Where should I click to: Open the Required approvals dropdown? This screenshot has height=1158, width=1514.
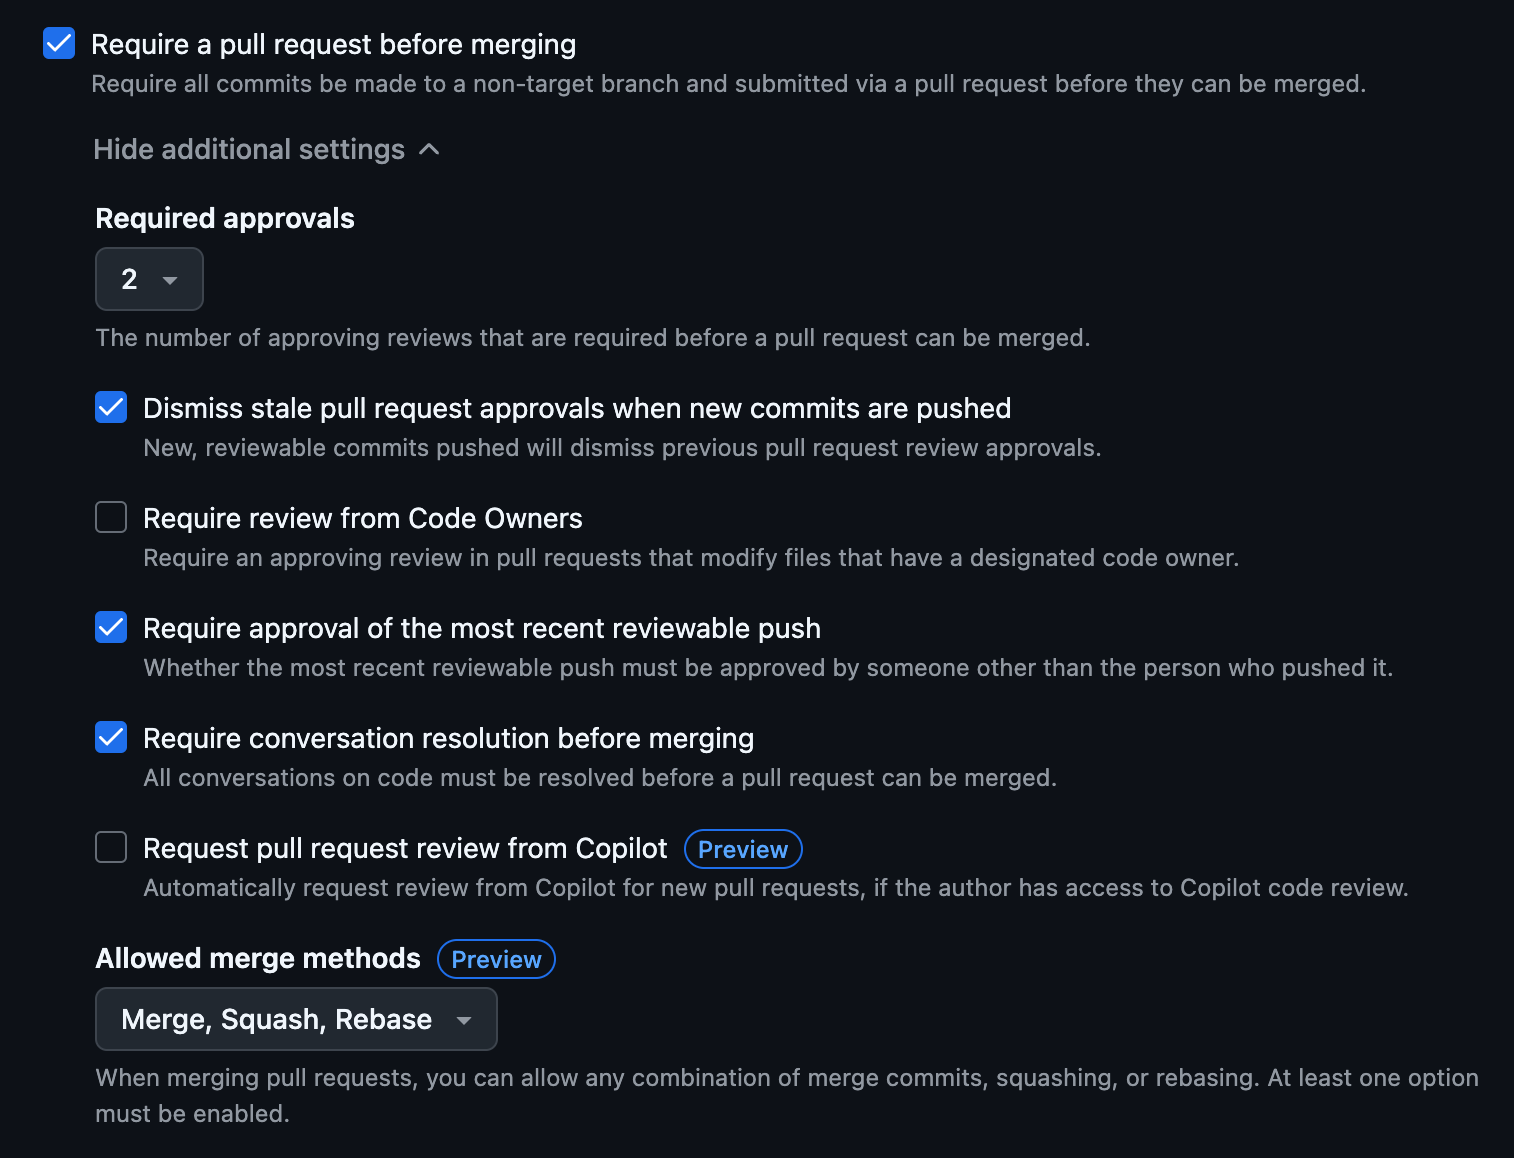pos(149,279)
